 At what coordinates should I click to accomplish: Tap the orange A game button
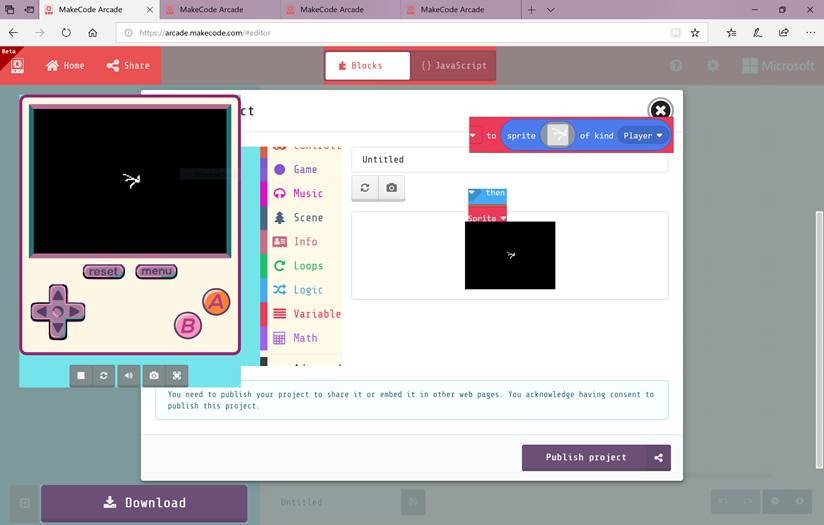point(216,302)
